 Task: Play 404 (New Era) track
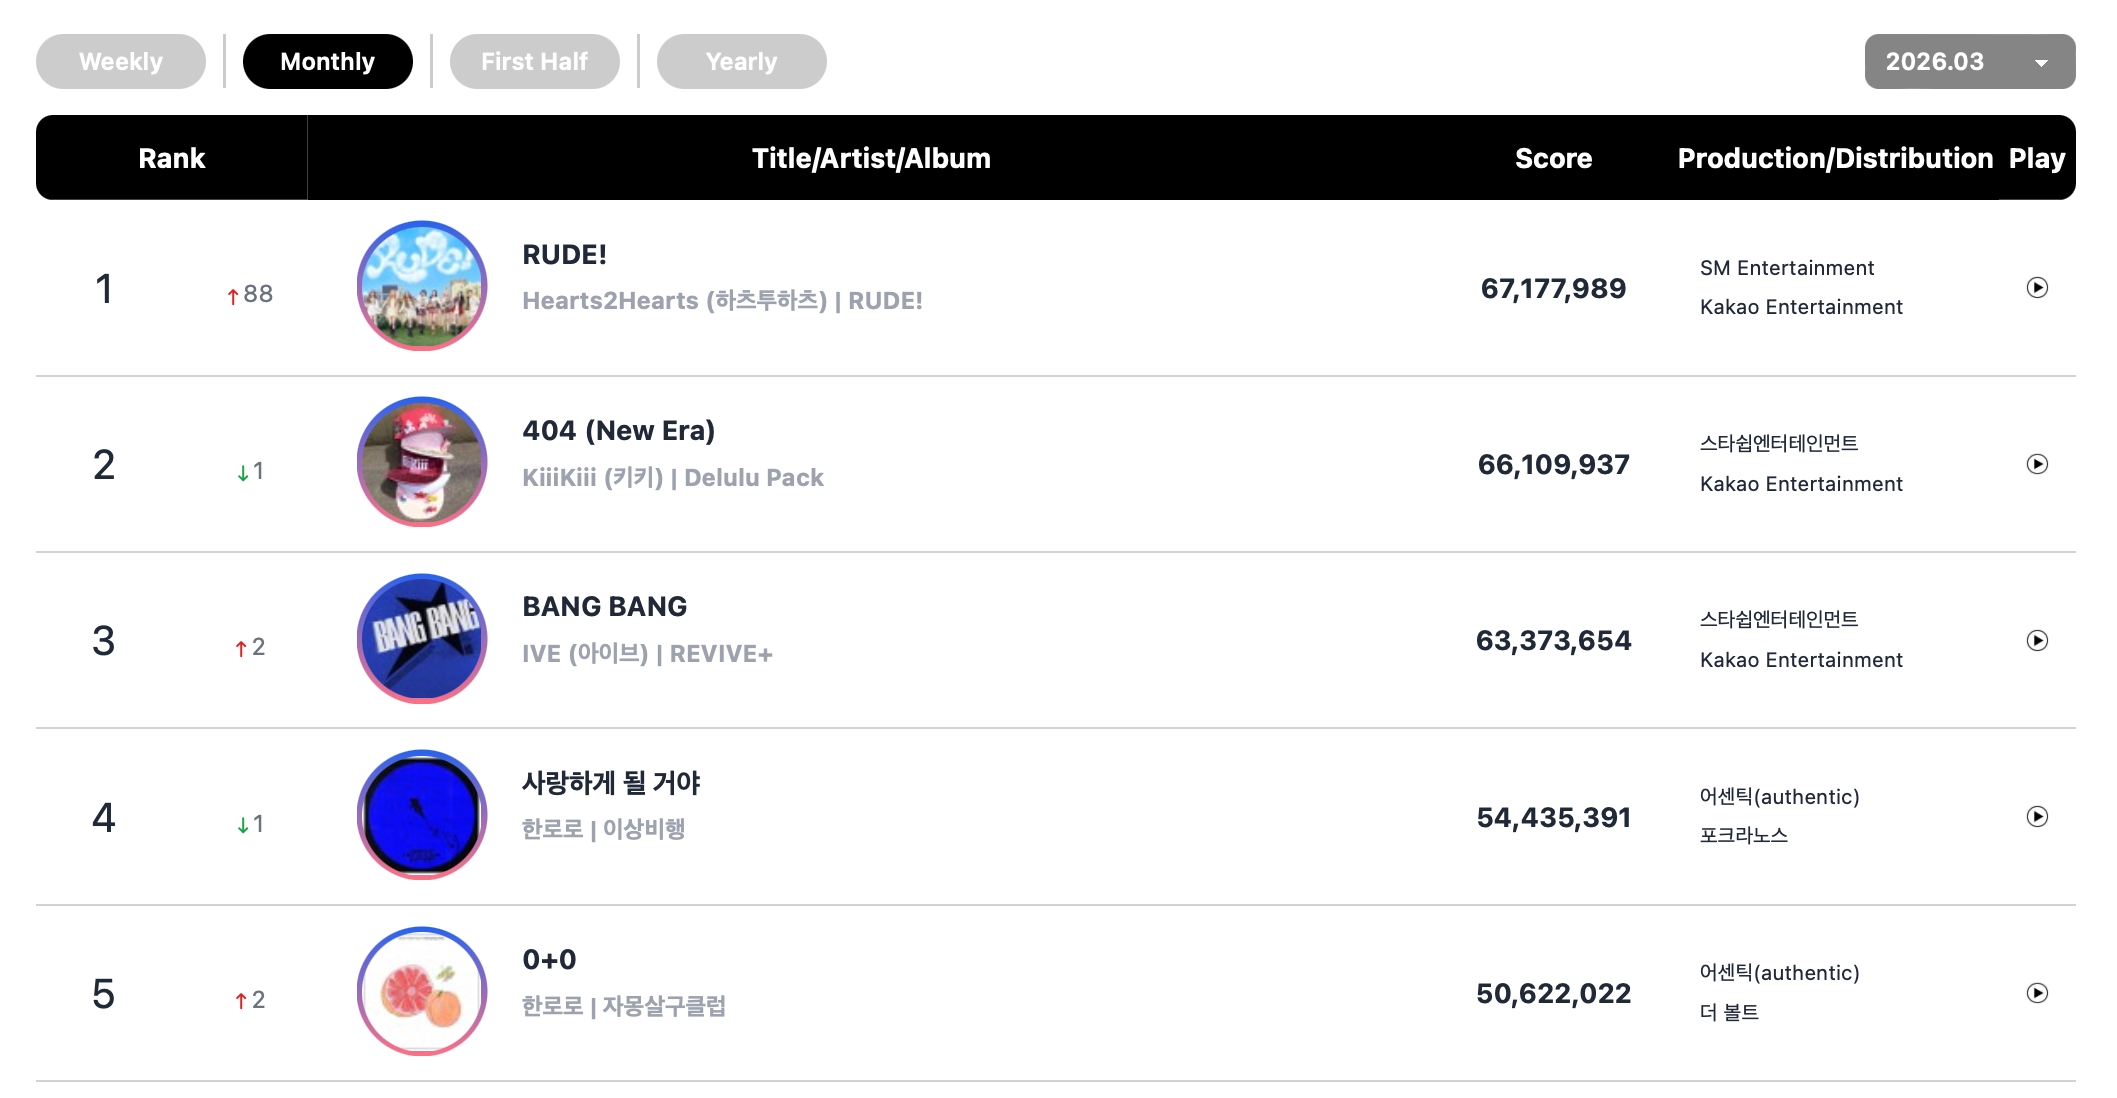(x=2036, y=464)
